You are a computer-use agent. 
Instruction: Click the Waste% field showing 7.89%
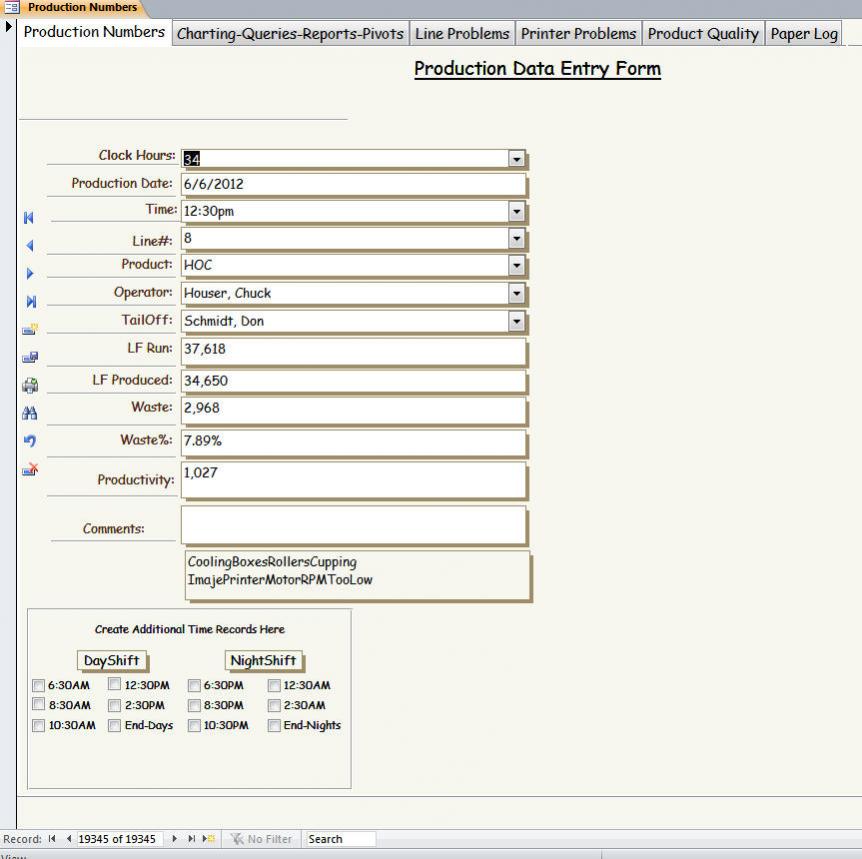(x=353, y=442)
